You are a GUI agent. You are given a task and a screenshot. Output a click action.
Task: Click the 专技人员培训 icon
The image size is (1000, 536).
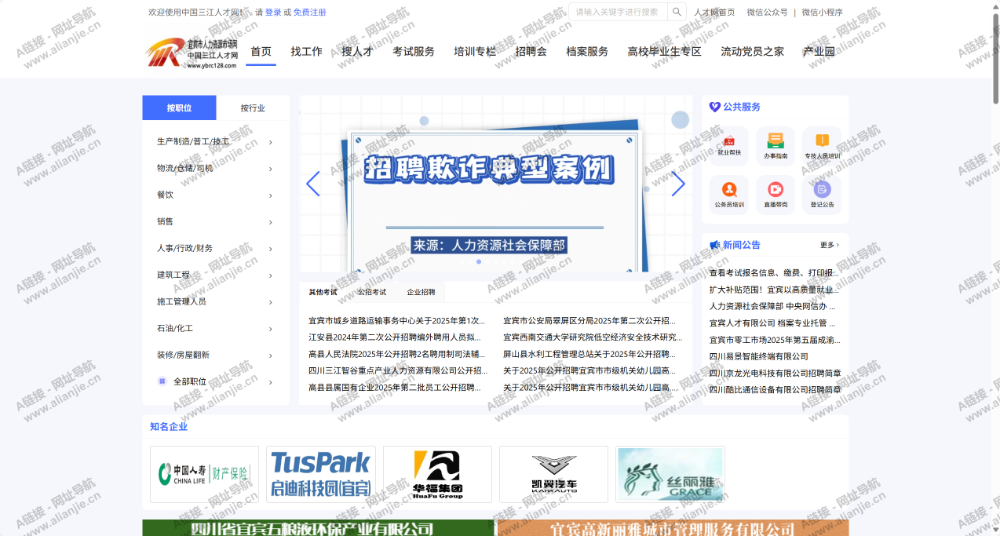click(822, 145)
